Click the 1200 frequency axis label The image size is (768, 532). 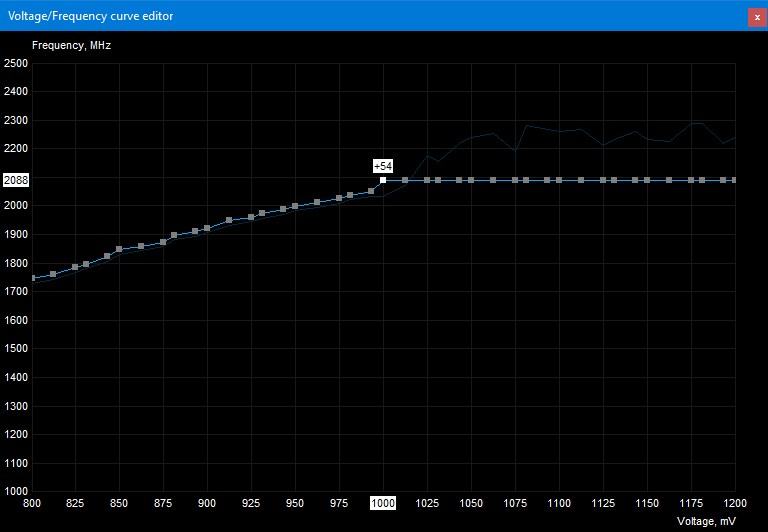pos(16,435)
